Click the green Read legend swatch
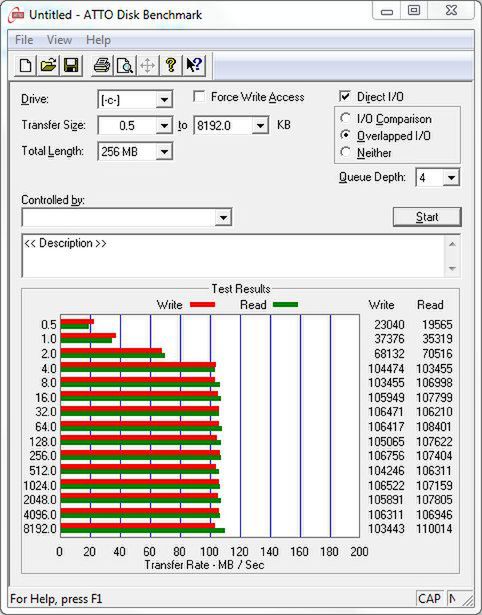This screenshot has height=615, width=482. pyautogui.click(x=286, y=305)
